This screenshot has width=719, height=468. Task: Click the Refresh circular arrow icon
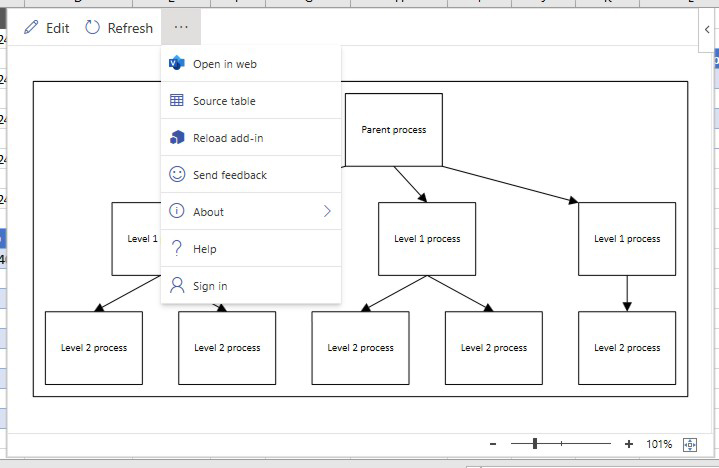coord(92,28)
